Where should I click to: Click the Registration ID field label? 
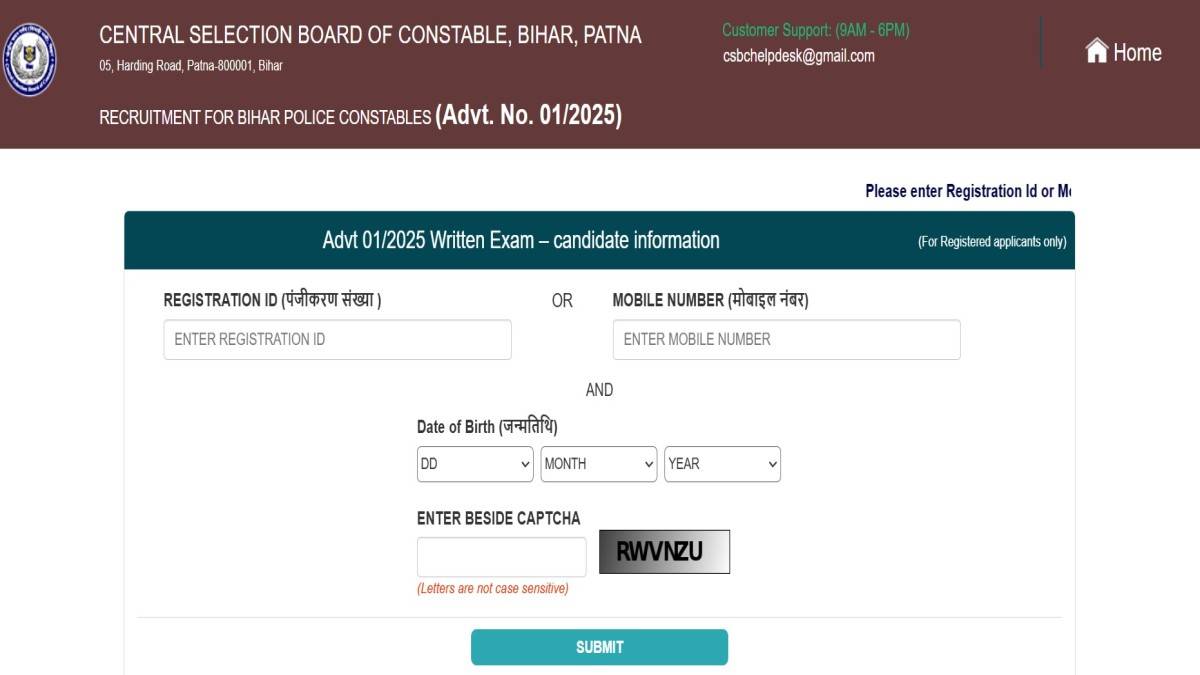(x=272, y=300)
